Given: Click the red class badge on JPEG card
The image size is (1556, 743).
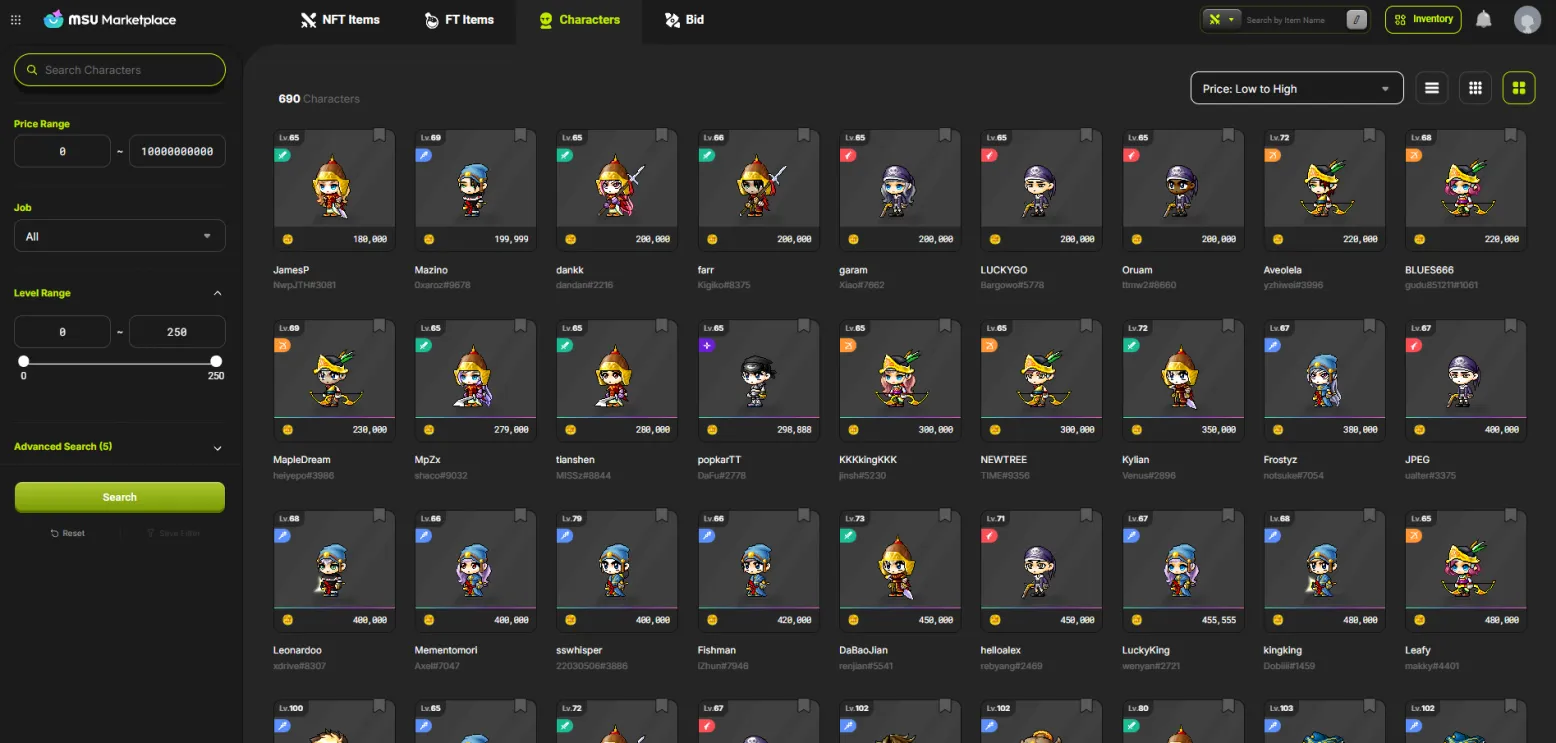Looking at the screenshot, I should click(1414, 345).
